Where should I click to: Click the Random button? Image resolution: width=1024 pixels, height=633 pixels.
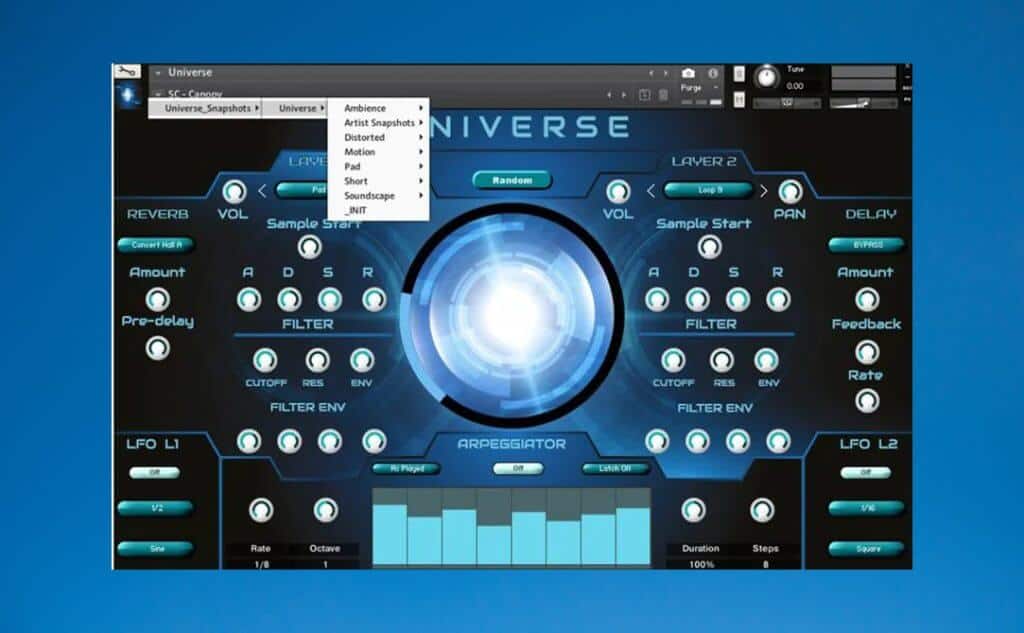tap(512, 180)
